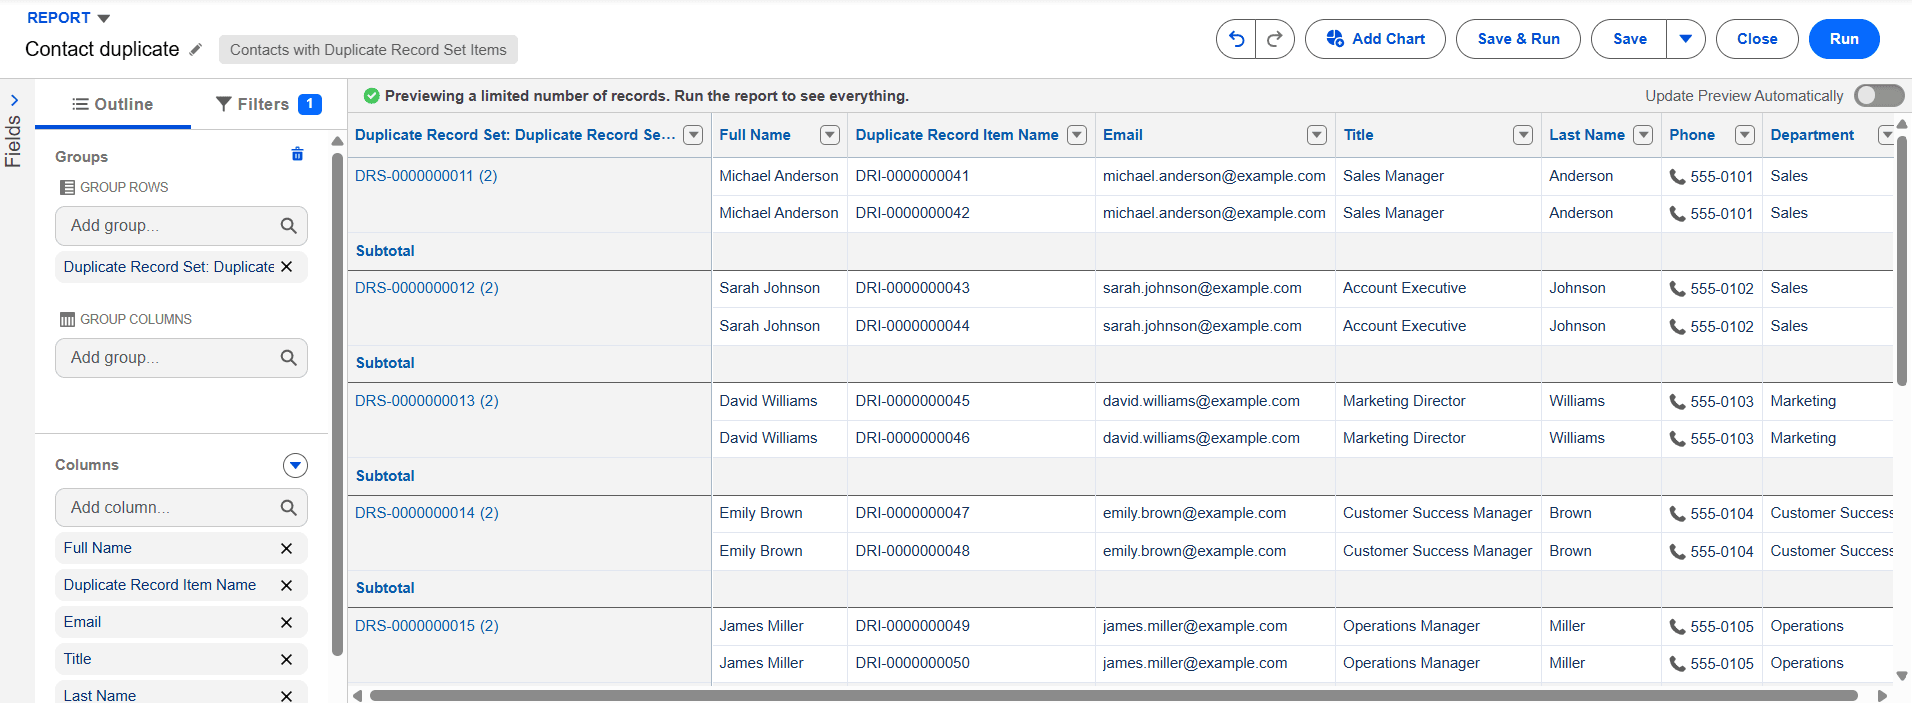Open Save button dropdown arrow
Viewport: 1912px width, 703px height.
click(1686, 39)
